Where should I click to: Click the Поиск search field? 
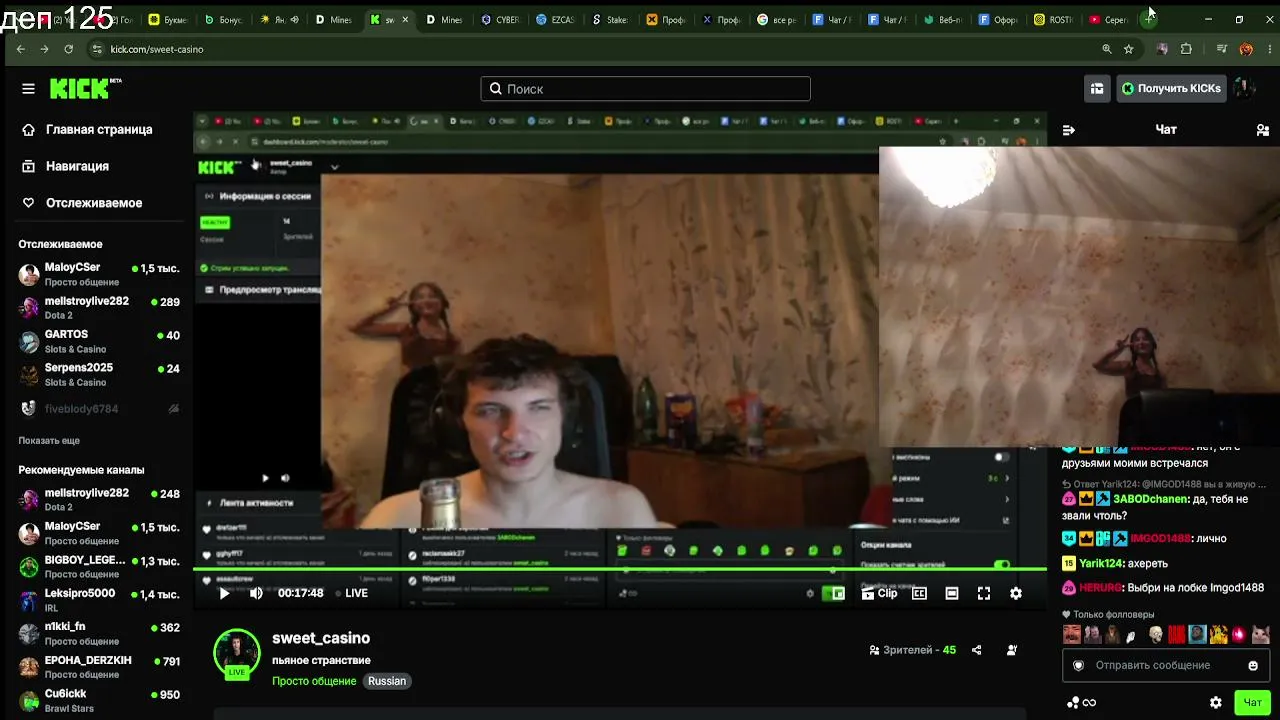(645, 89)
